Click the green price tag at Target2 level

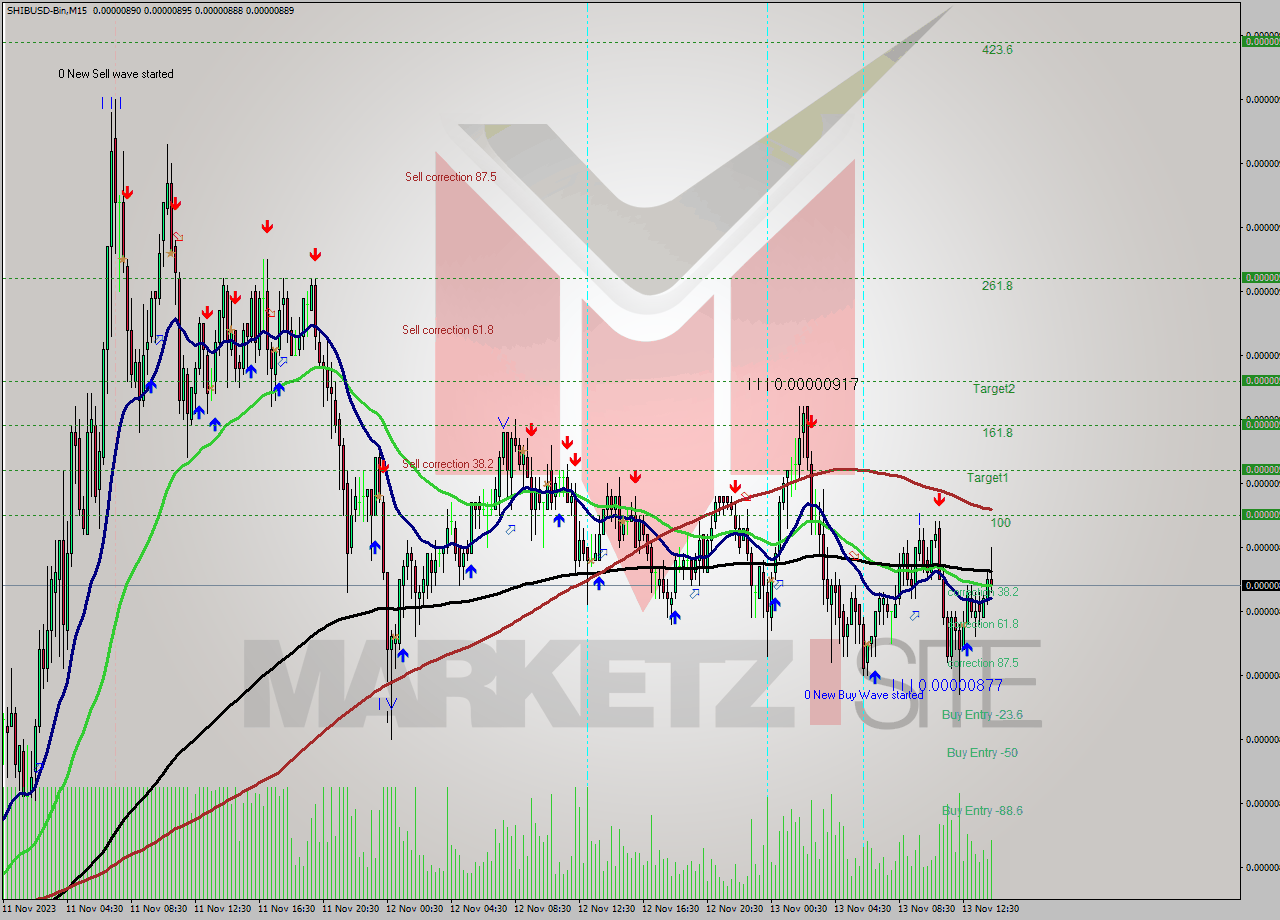[x=1260, y=381]
